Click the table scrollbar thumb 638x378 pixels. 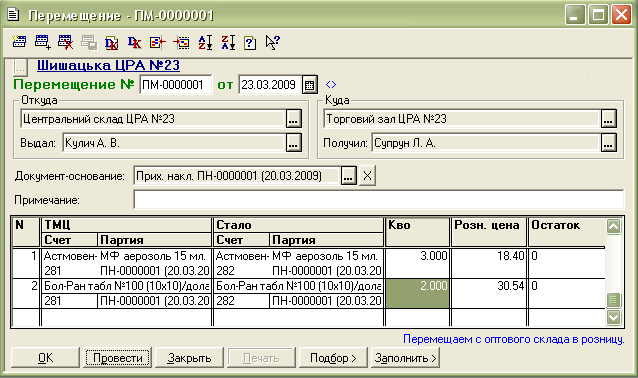pos(614,300)
